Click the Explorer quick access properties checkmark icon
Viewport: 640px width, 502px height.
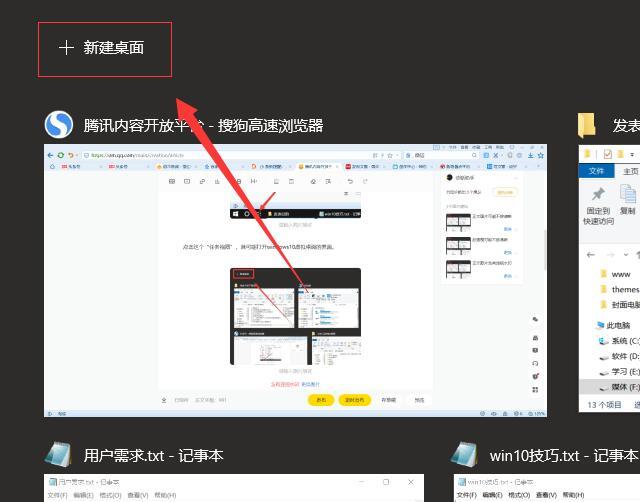click(607, 154)
